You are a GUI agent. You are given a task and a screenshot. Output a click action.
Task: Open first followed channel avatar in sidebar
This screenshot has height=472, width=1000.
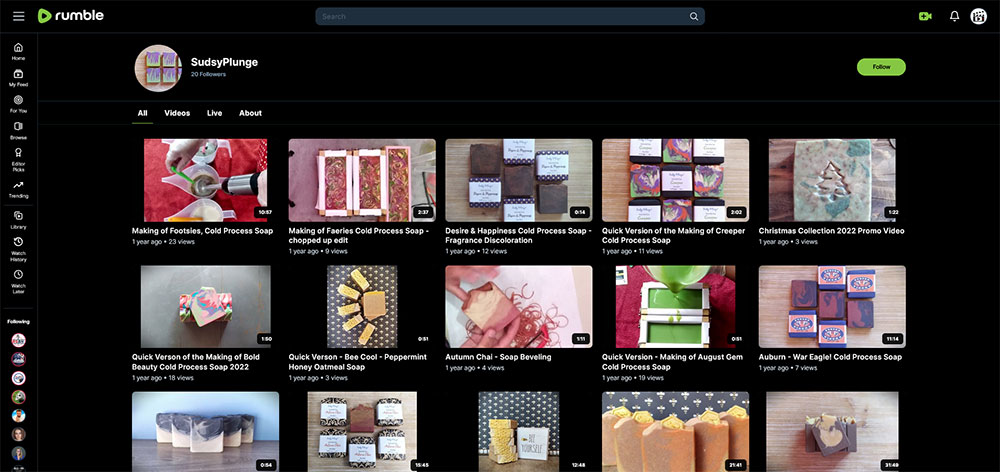[x=18, y=340]
